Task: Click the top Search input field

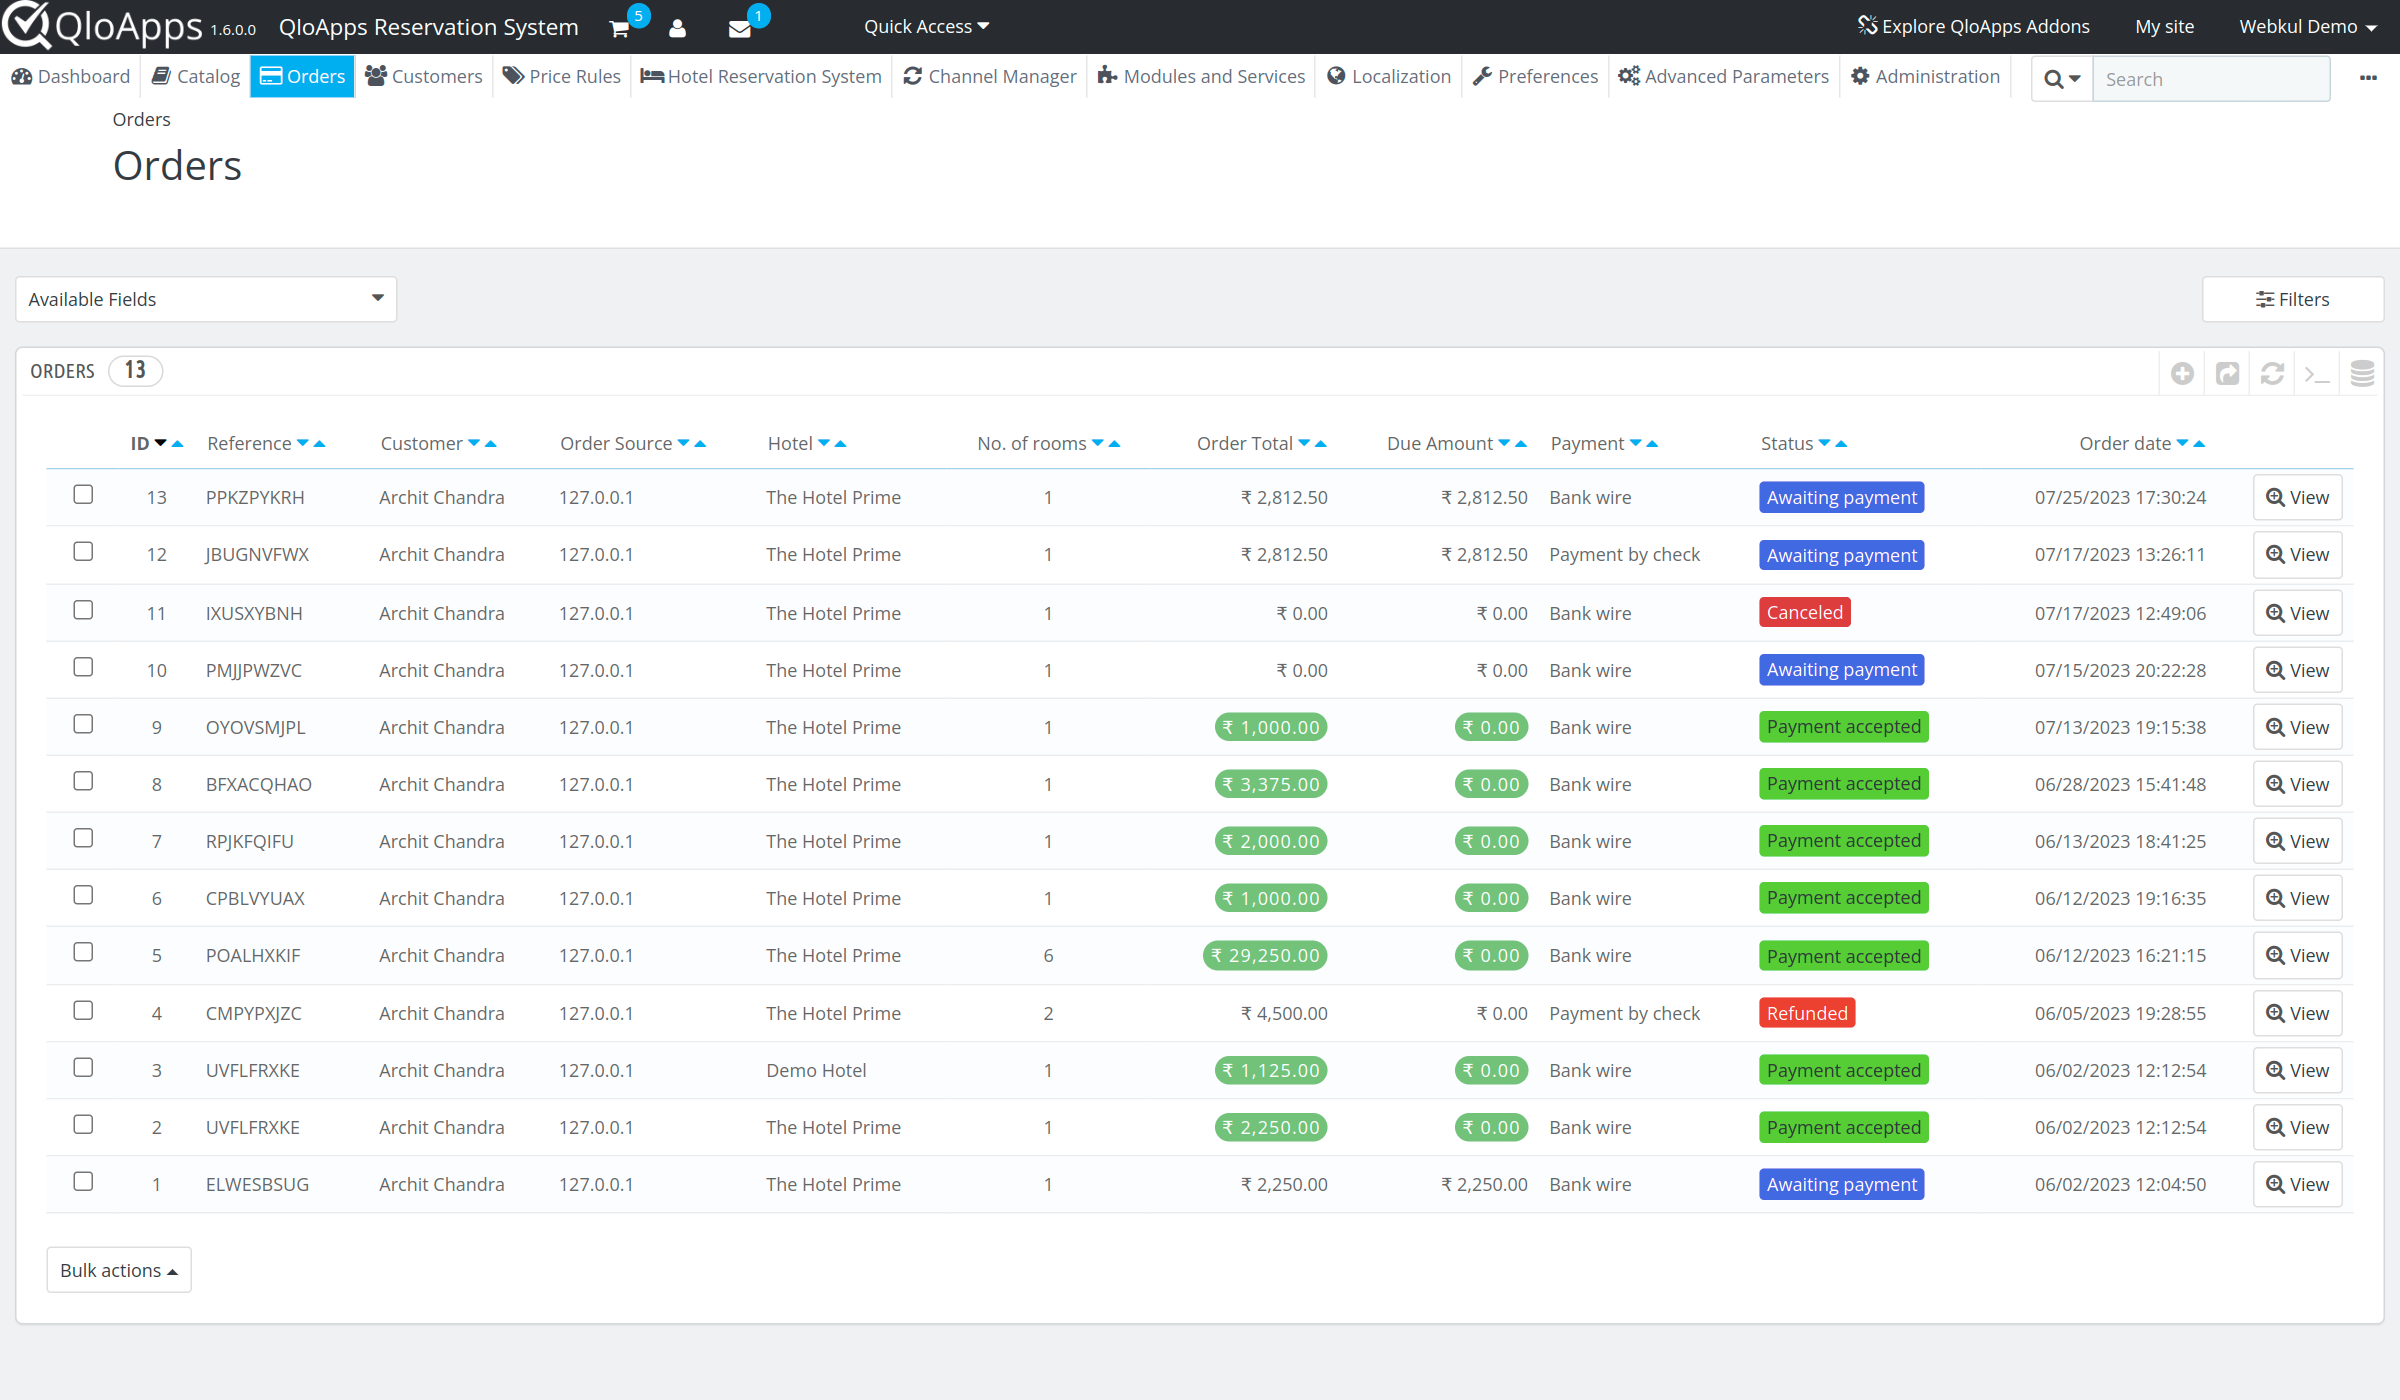Action: [2210, 79]
